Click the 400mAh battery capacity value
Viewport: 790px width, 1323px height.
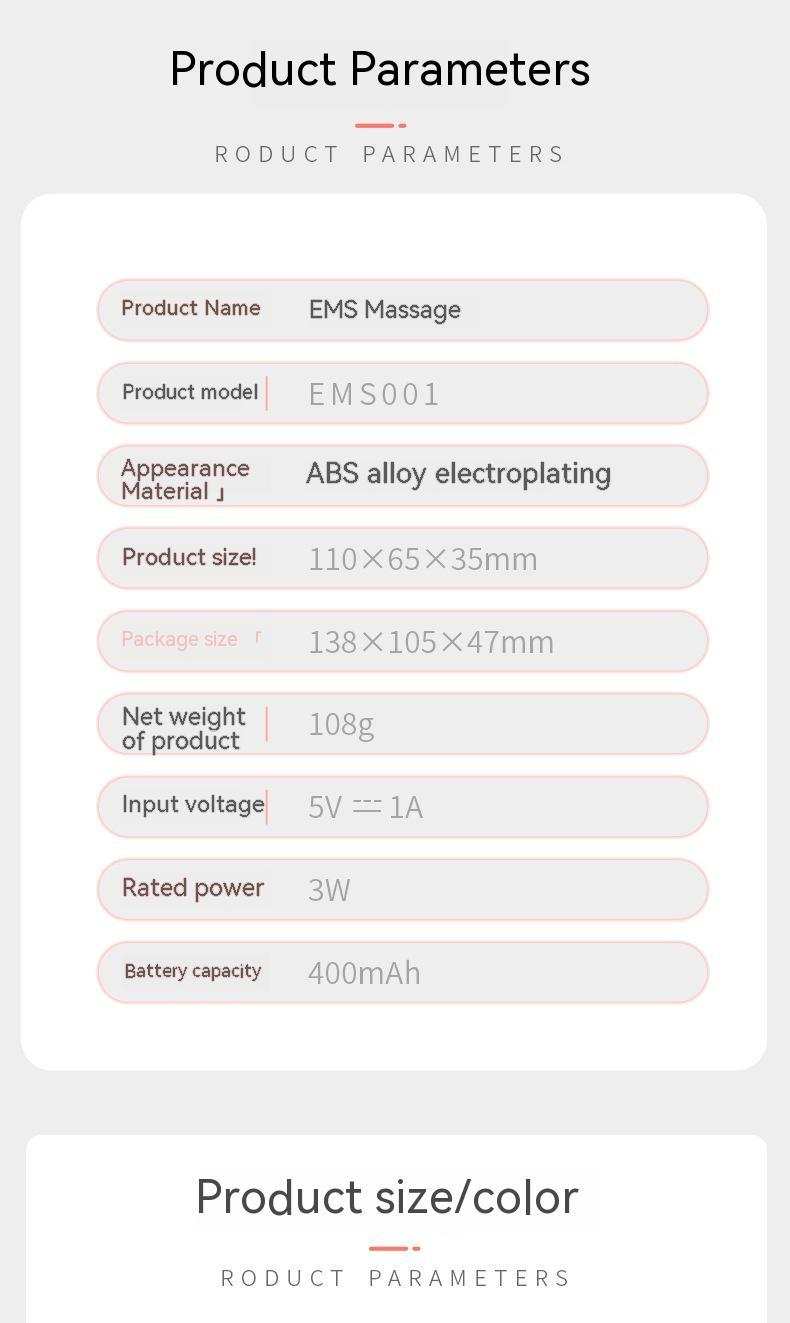point(364,973)
